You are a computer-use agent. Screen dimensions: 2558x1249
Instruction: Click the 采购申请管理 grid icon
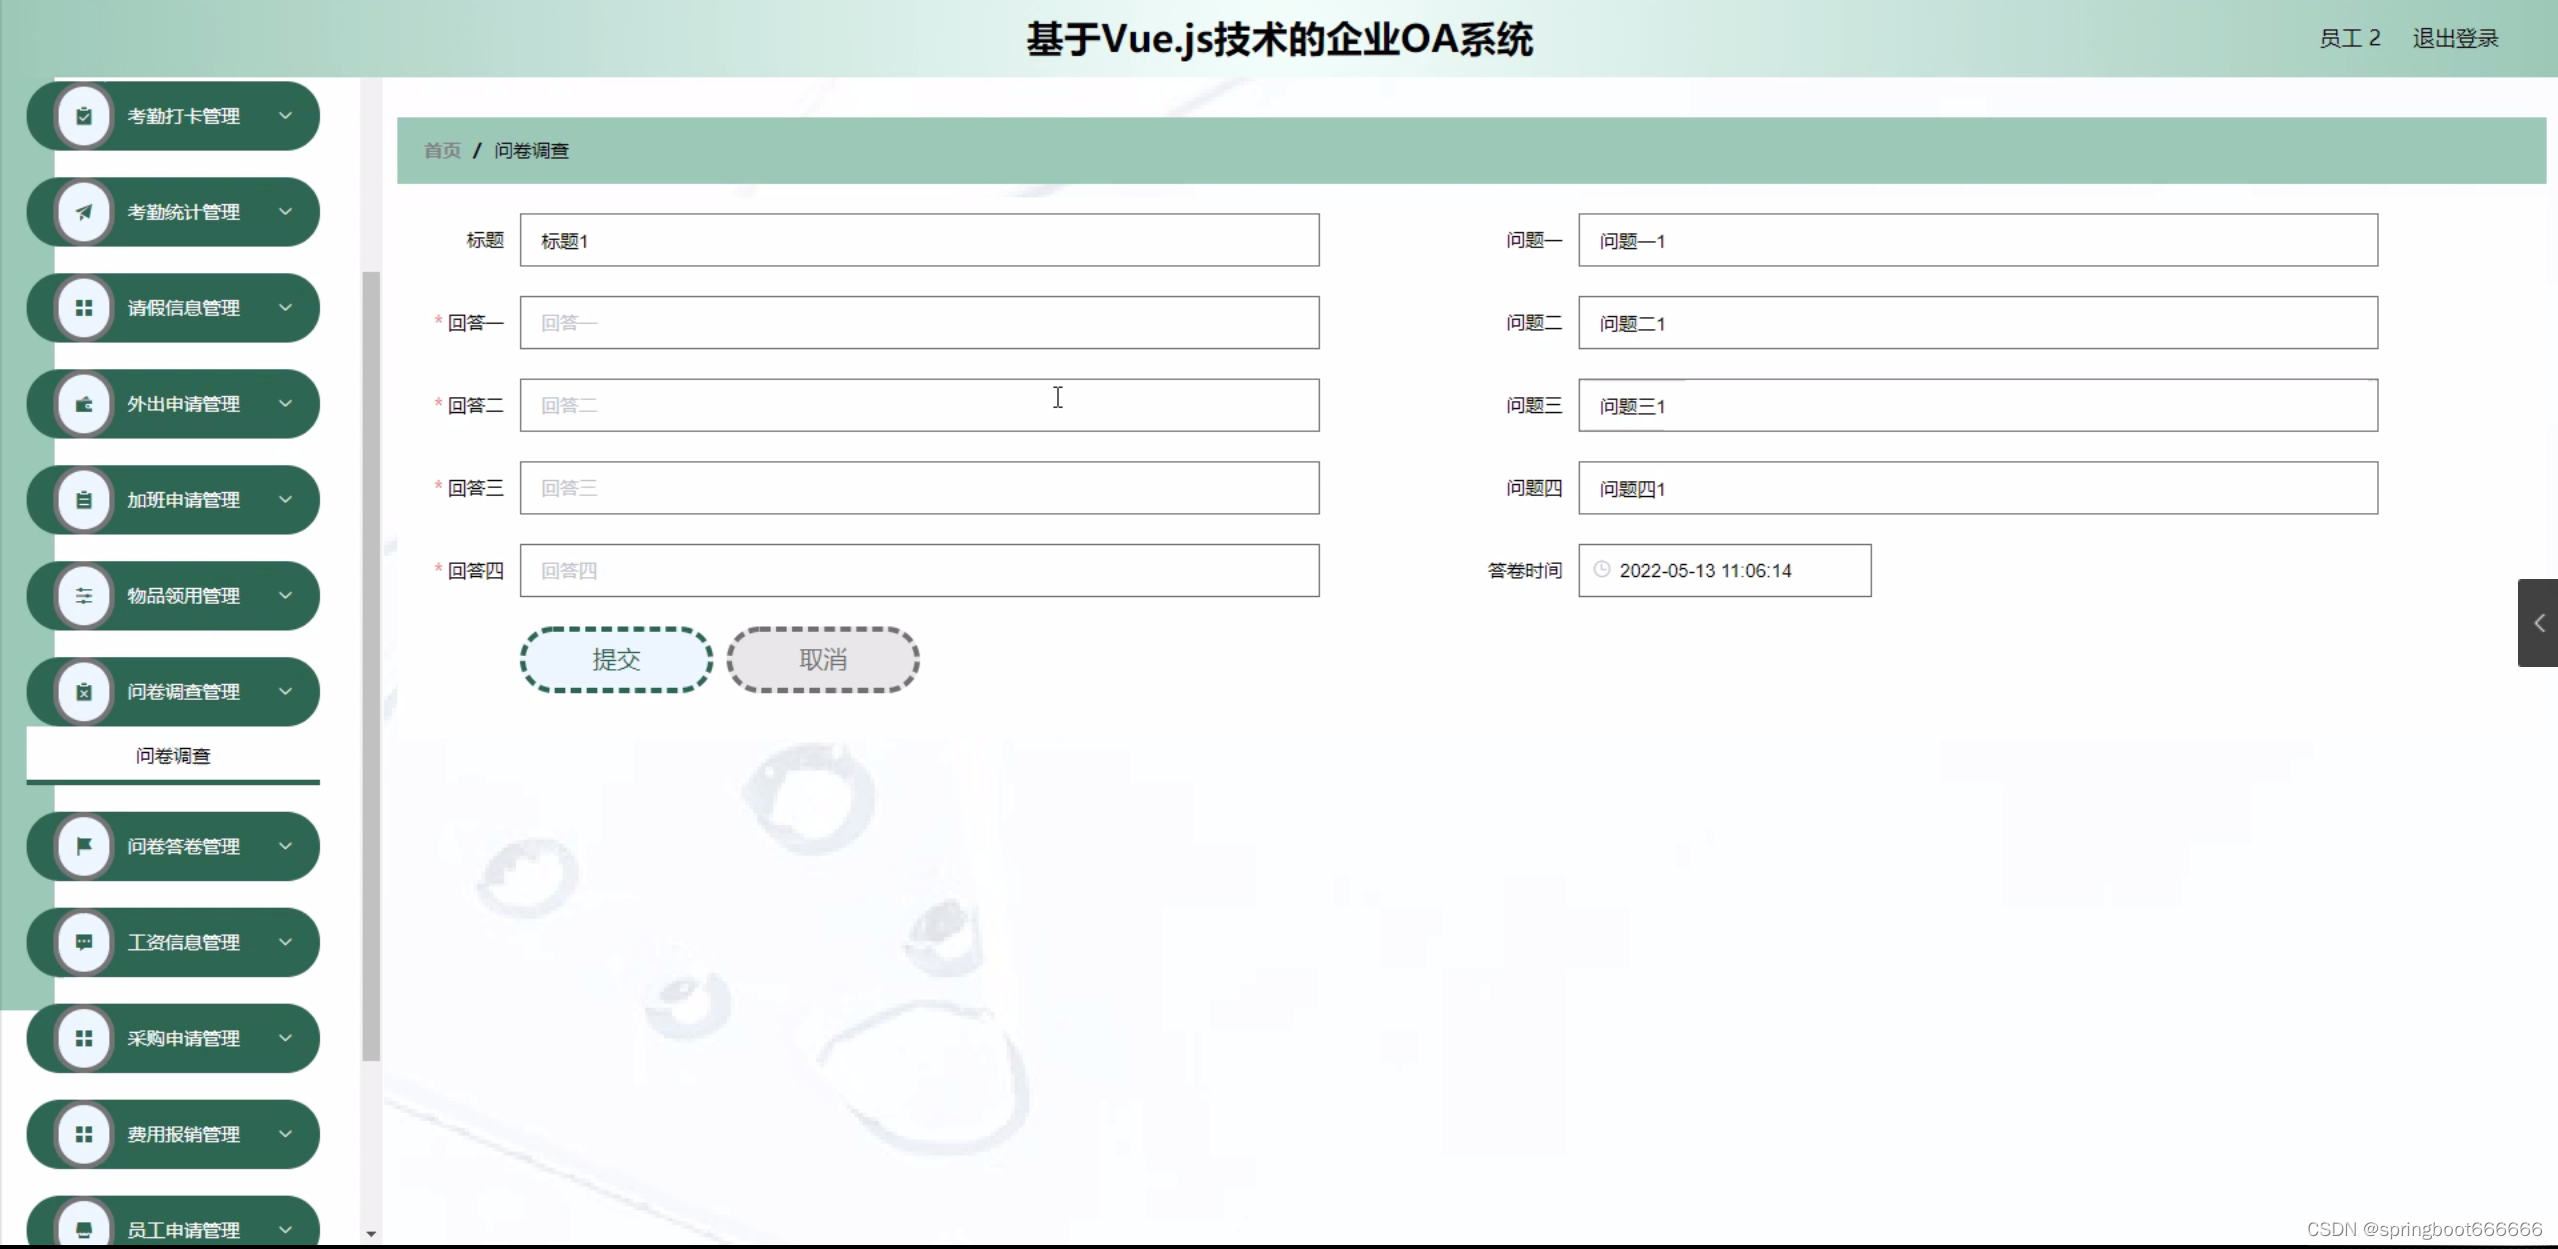coord(84,1038)
